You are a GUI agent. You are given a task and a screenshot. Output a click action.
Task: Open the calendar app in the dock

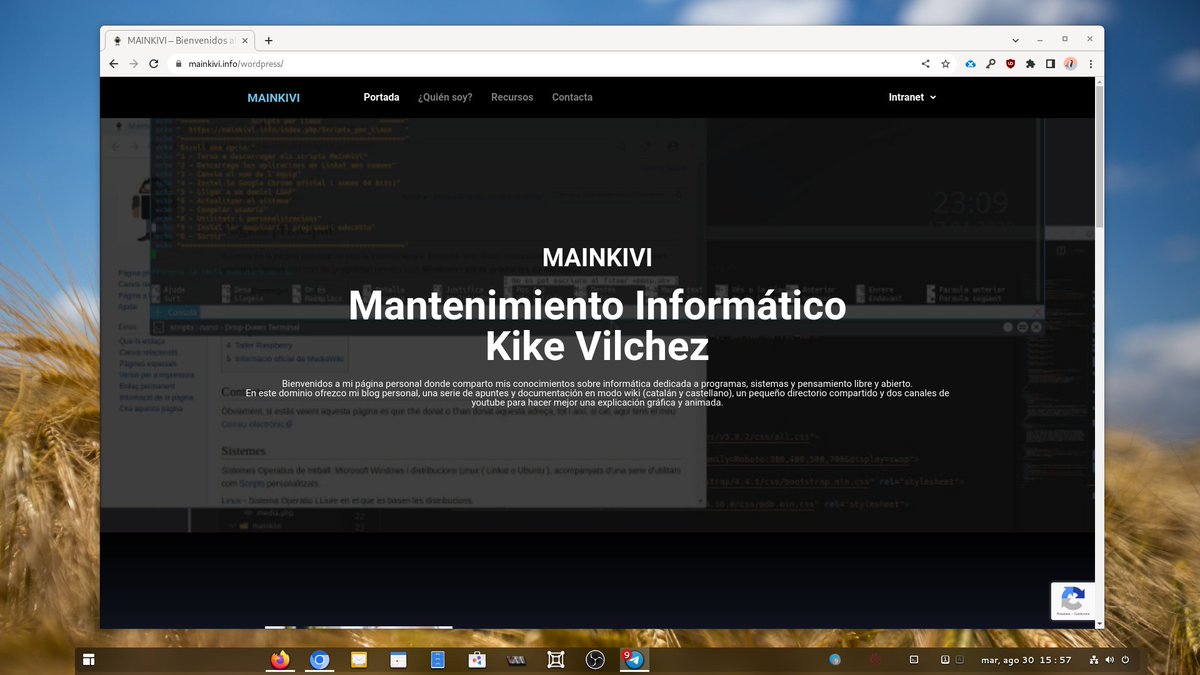(398, 660)
